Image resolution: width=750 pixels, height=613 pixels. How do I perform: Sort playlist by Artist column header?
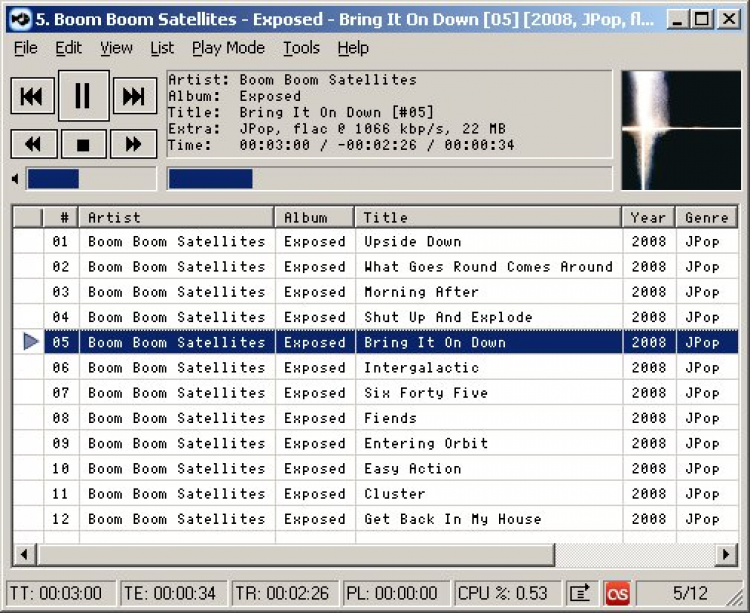pos(176,218)
